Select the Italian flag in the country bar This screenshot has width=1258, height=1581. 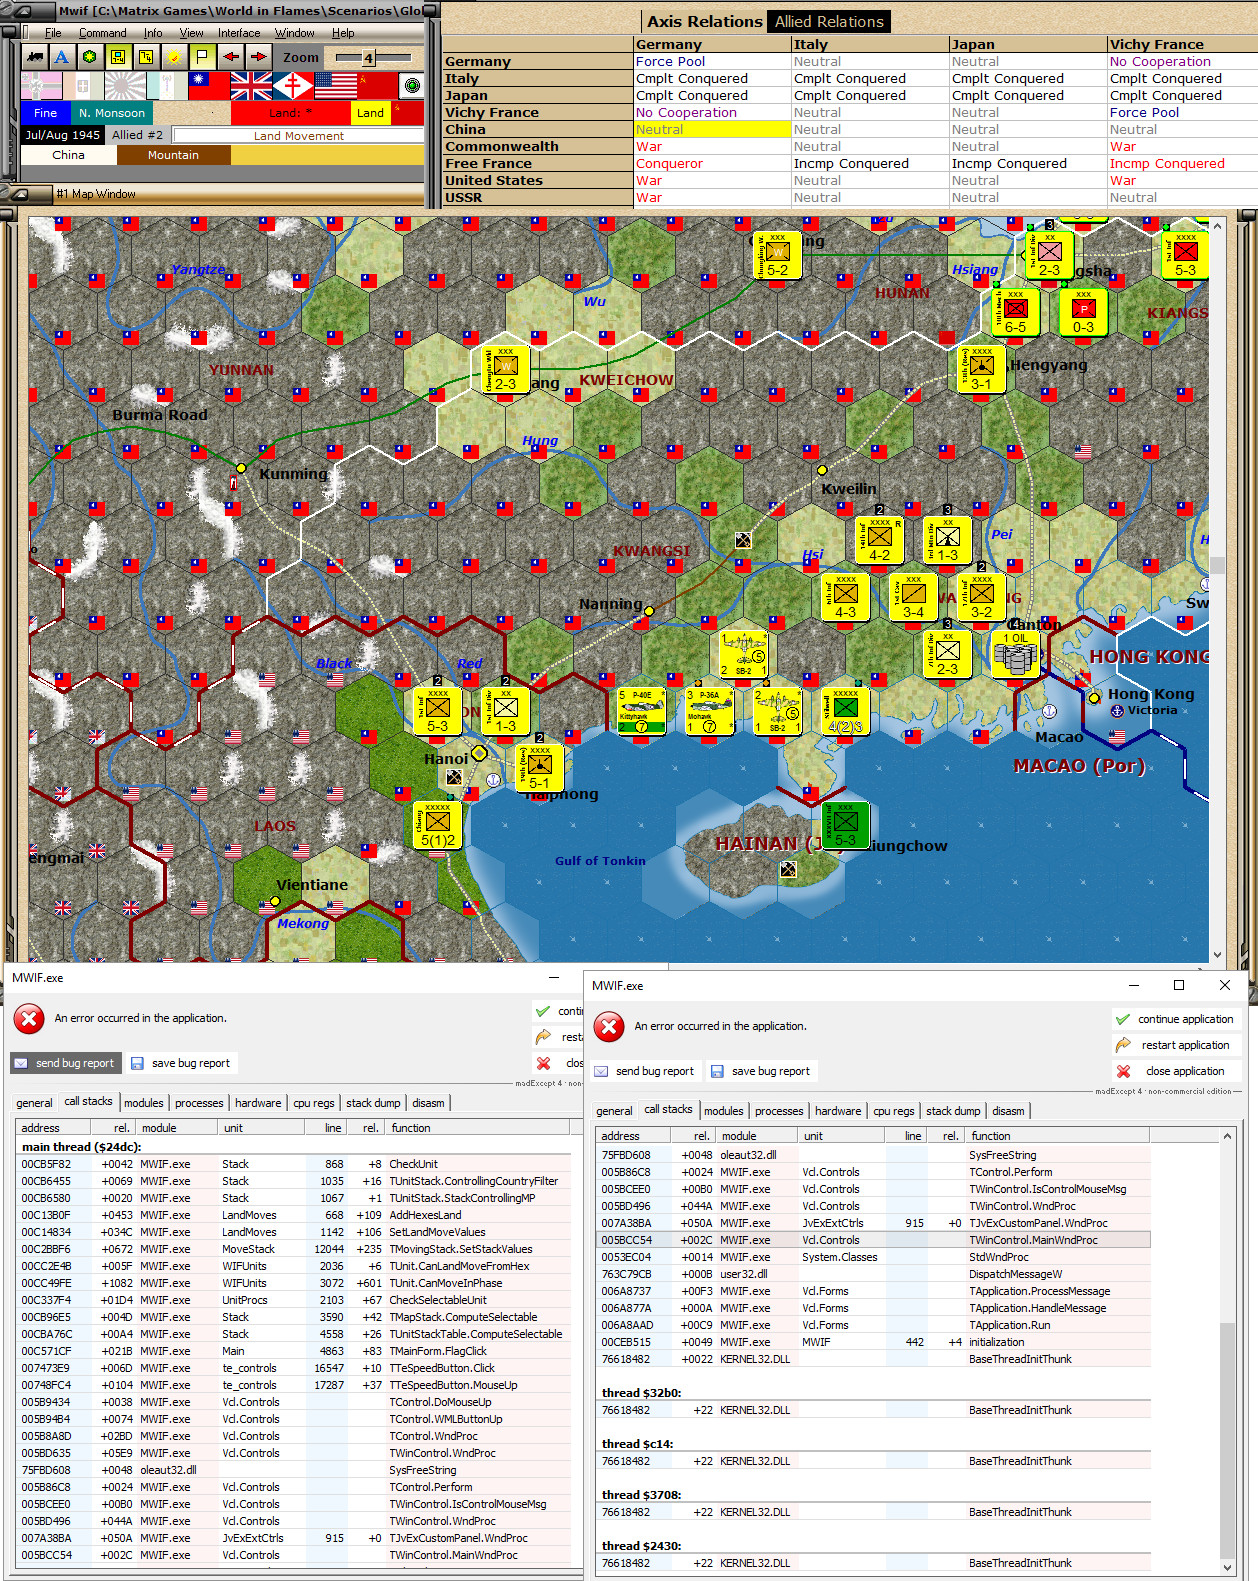pyautogui.click(x=83, y=86)
